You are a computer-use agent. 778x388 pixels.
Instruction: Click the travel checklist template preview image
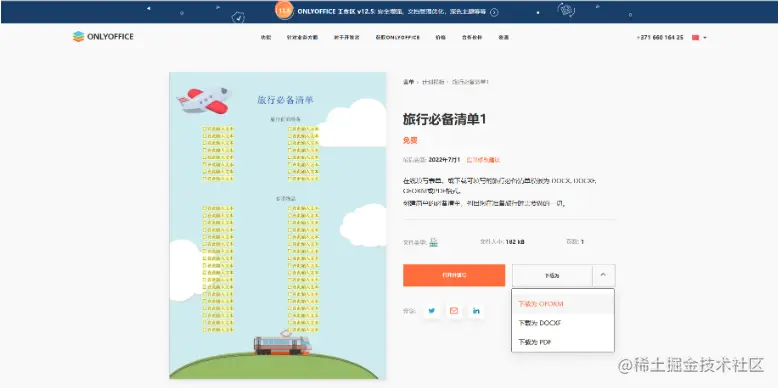pos(277,225)
